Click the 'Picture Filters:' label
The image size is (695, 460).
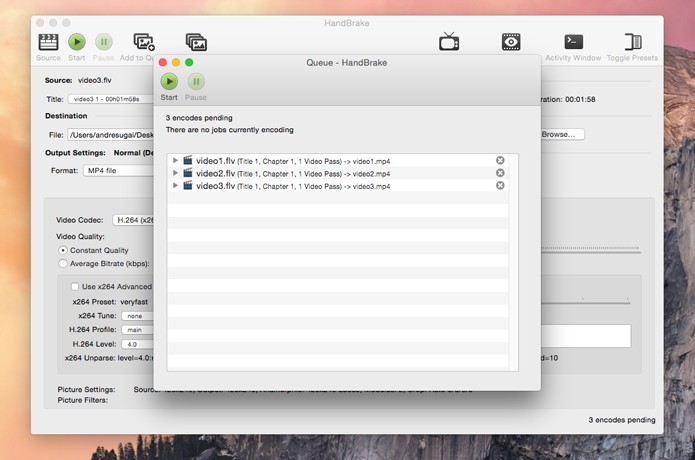point(82,400)
